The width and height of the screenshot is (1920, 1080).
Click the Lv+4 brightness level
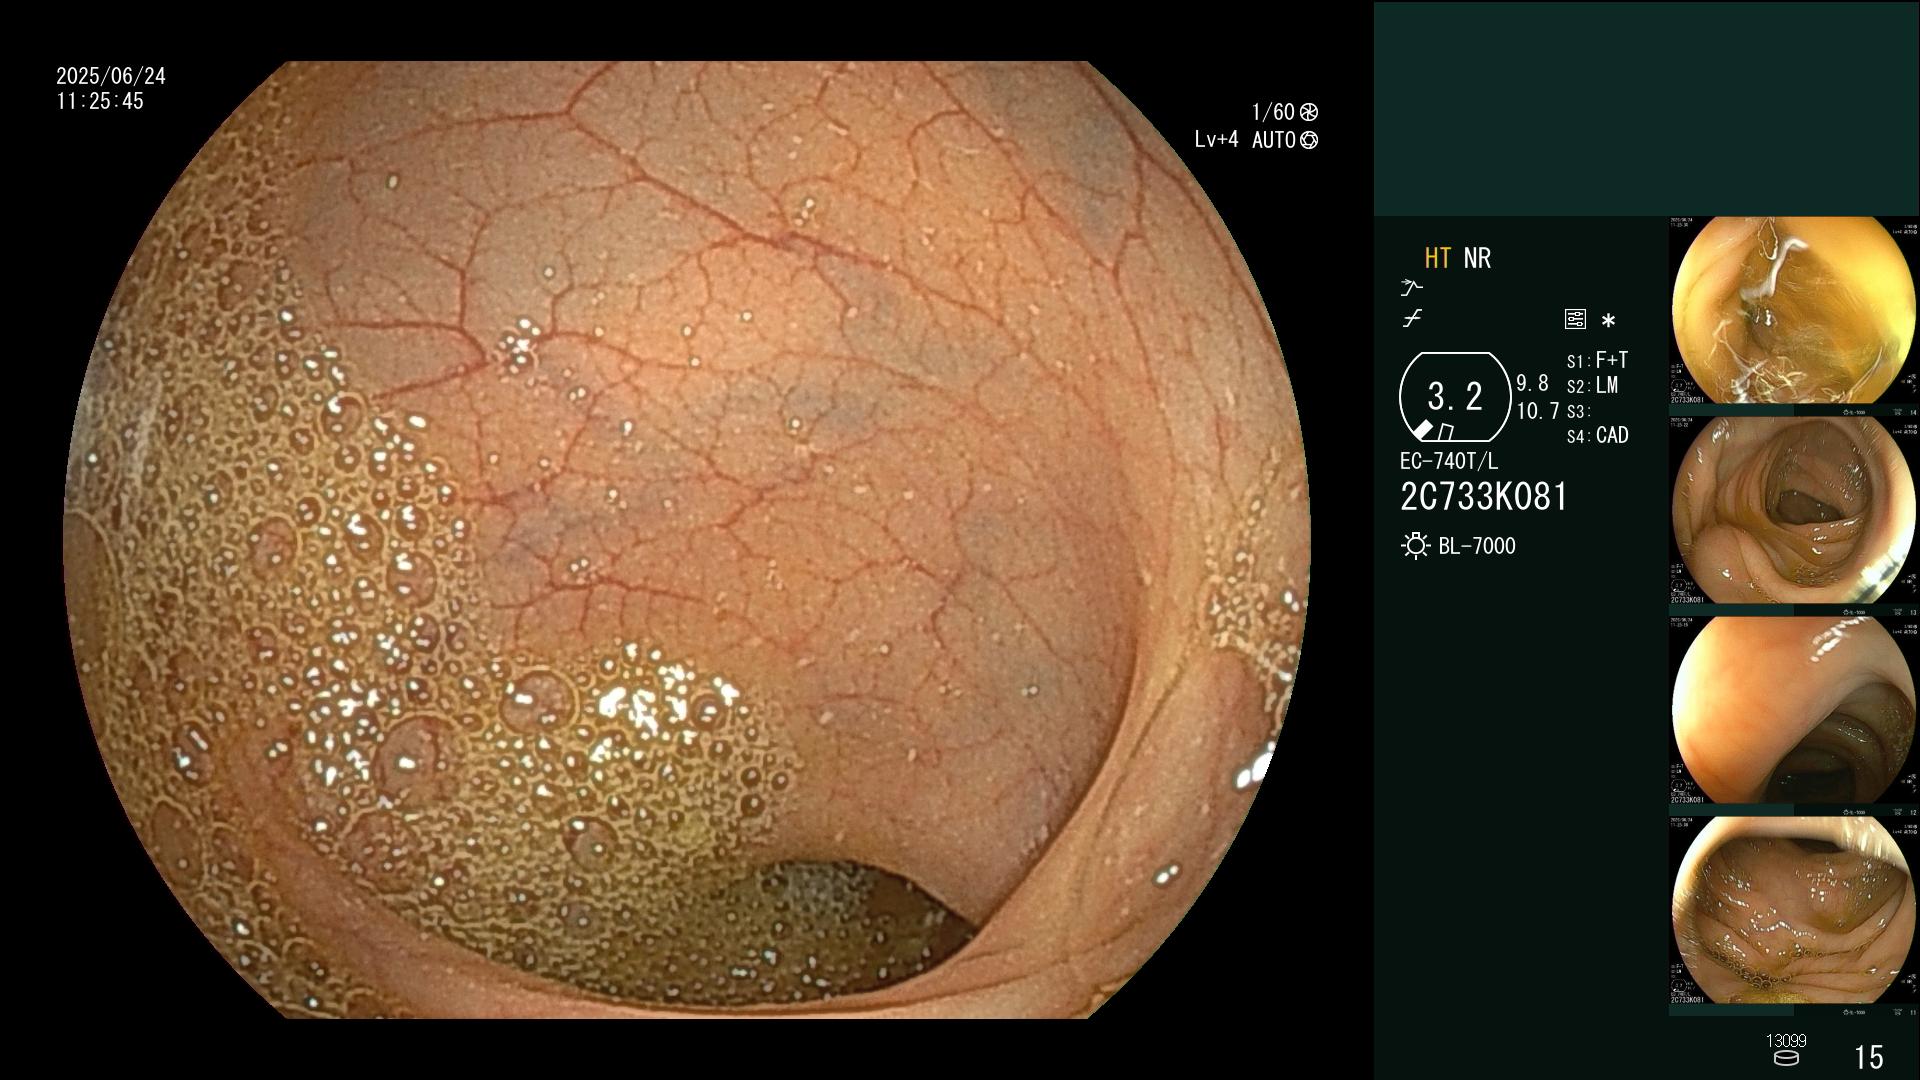click(x=1216, y=140)
